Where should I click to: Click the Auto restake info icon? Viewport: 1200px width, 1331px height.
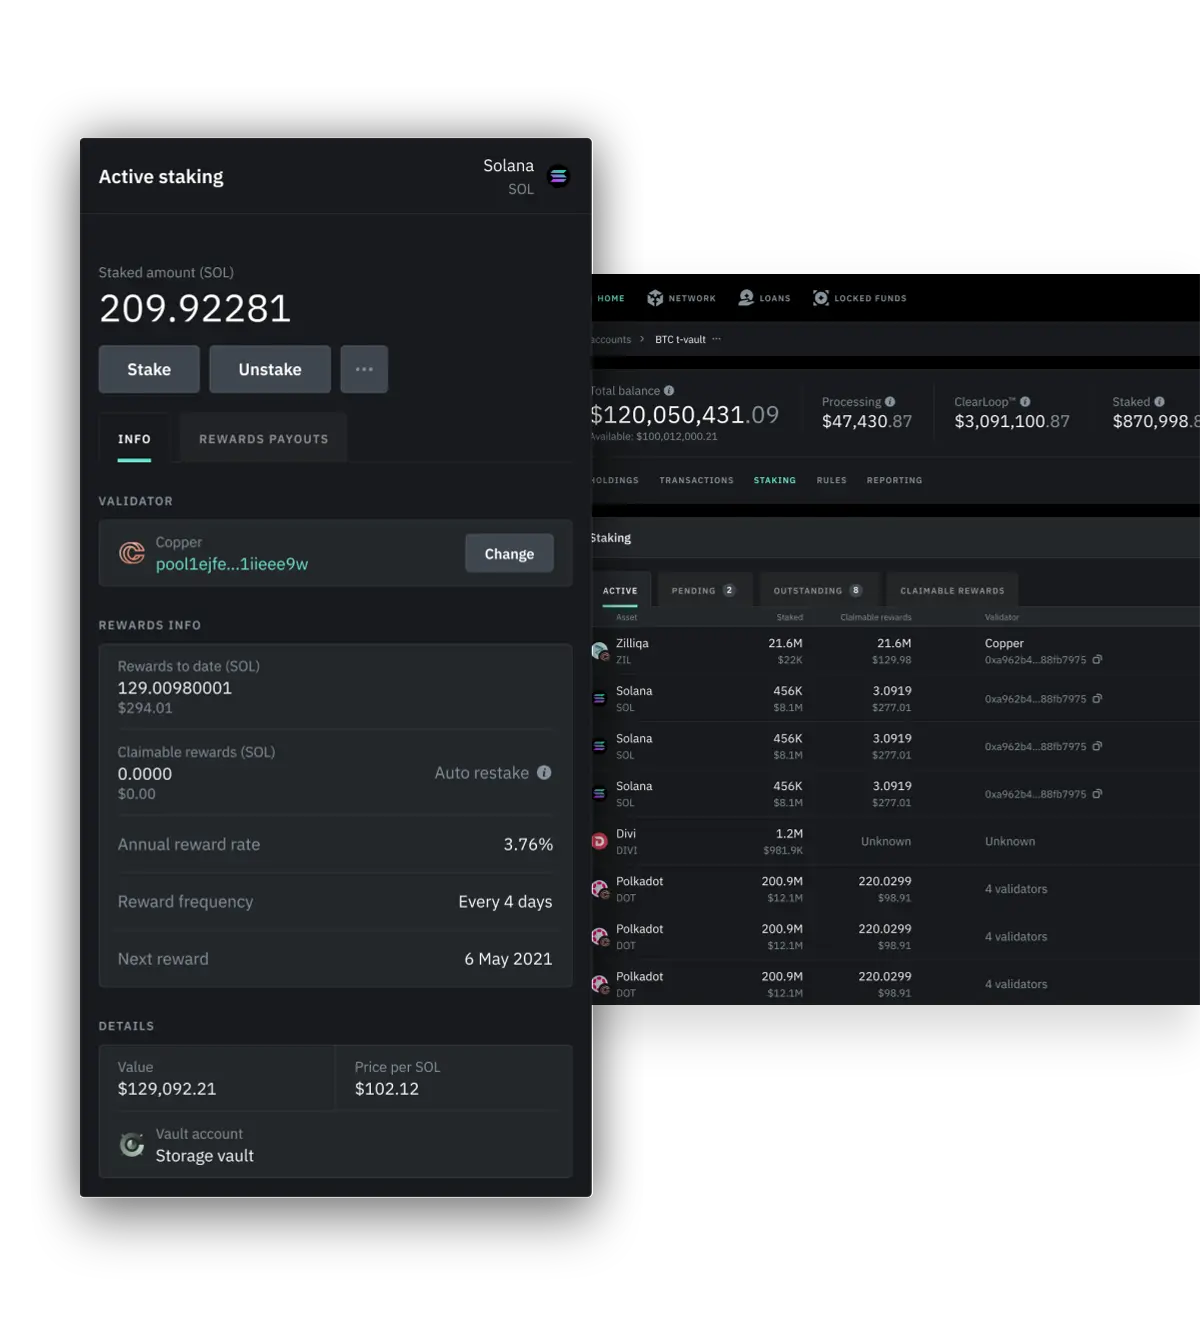tap(544, 773)
